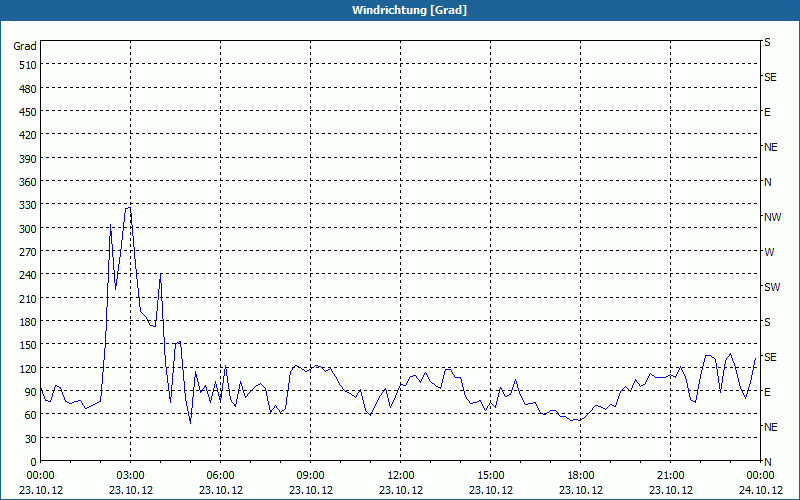800x500 pixels.
Task: Select the 480 y-axis value
Action: point(28,88)
